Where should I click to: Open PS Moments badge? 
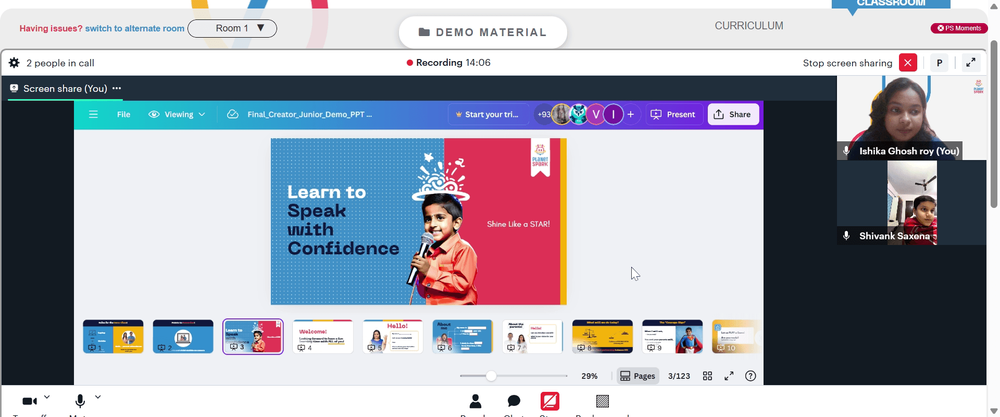point(959,28)
